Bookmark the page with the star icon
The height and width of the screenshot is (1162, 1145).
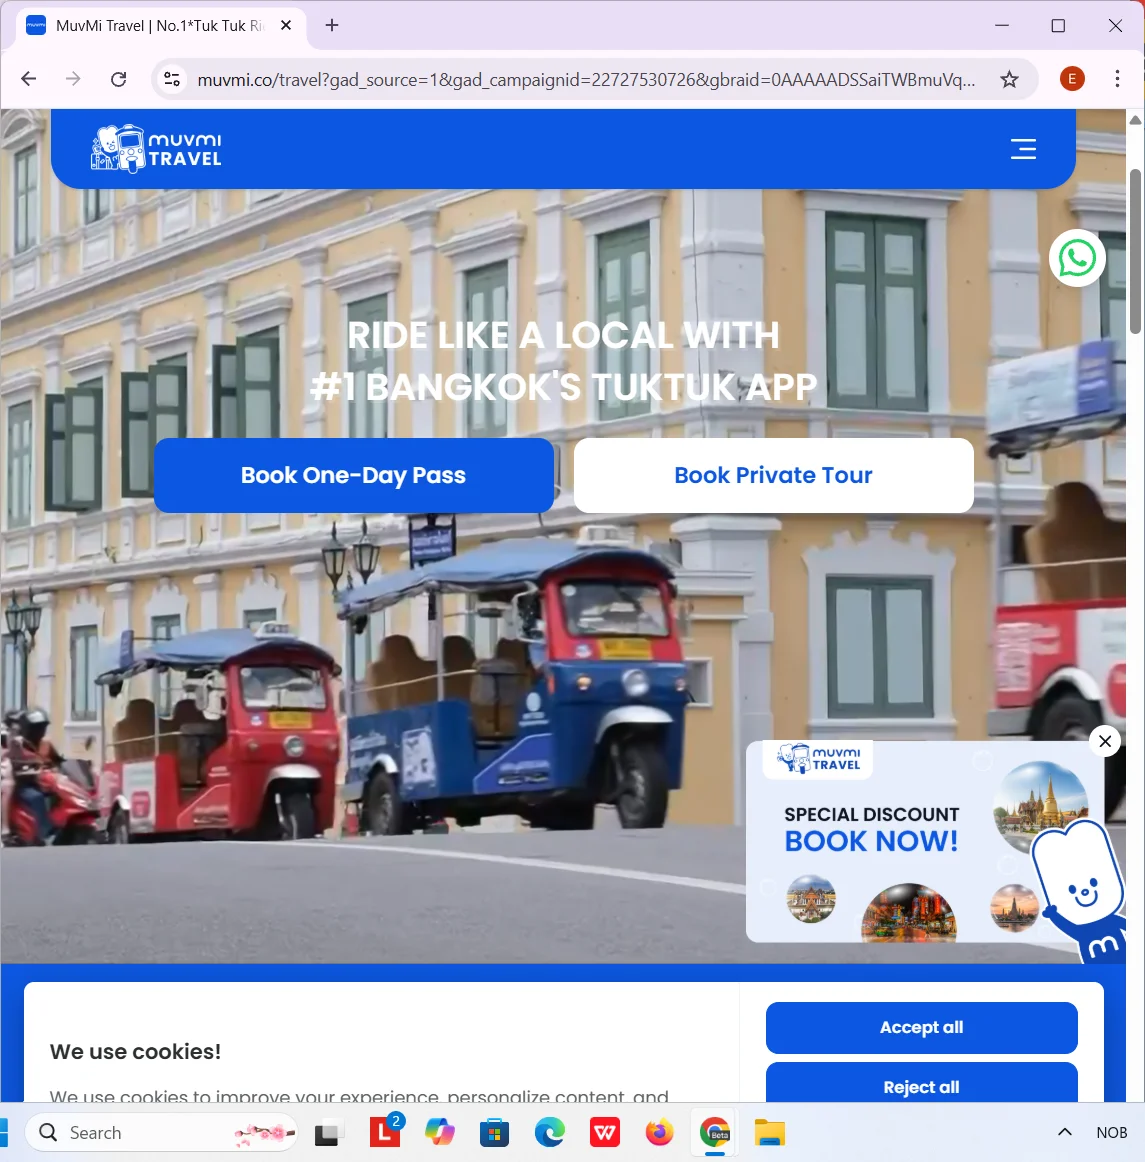coord(1009,78)
